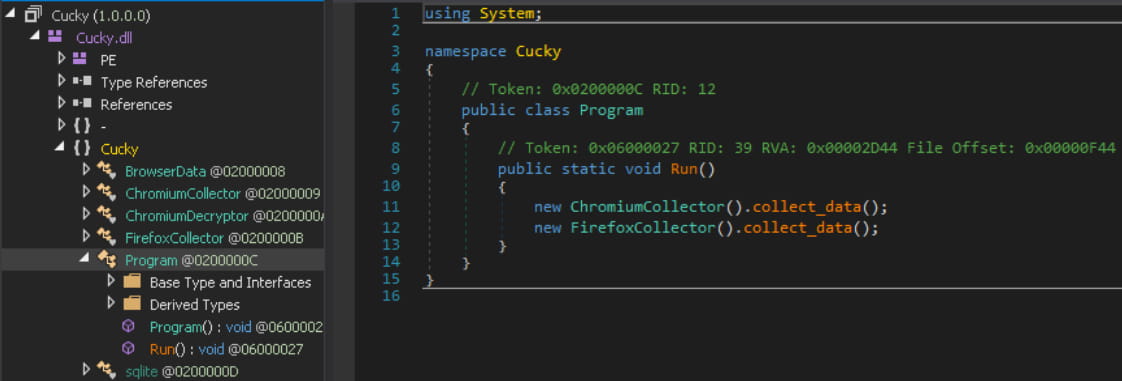1122x381 pixels.
Task: Select Type References in the tree
Action: coord(154,82)
